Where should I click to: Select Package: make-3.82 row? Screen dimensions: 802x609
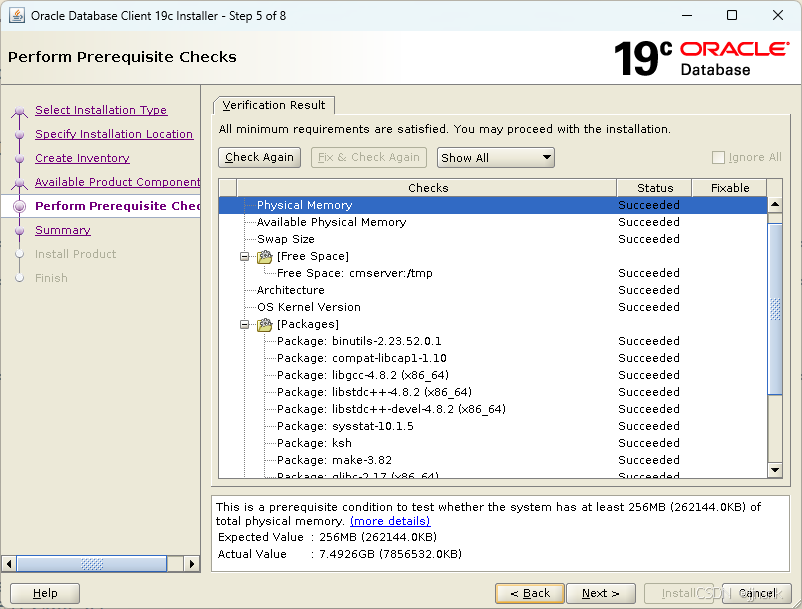[493, 460]
